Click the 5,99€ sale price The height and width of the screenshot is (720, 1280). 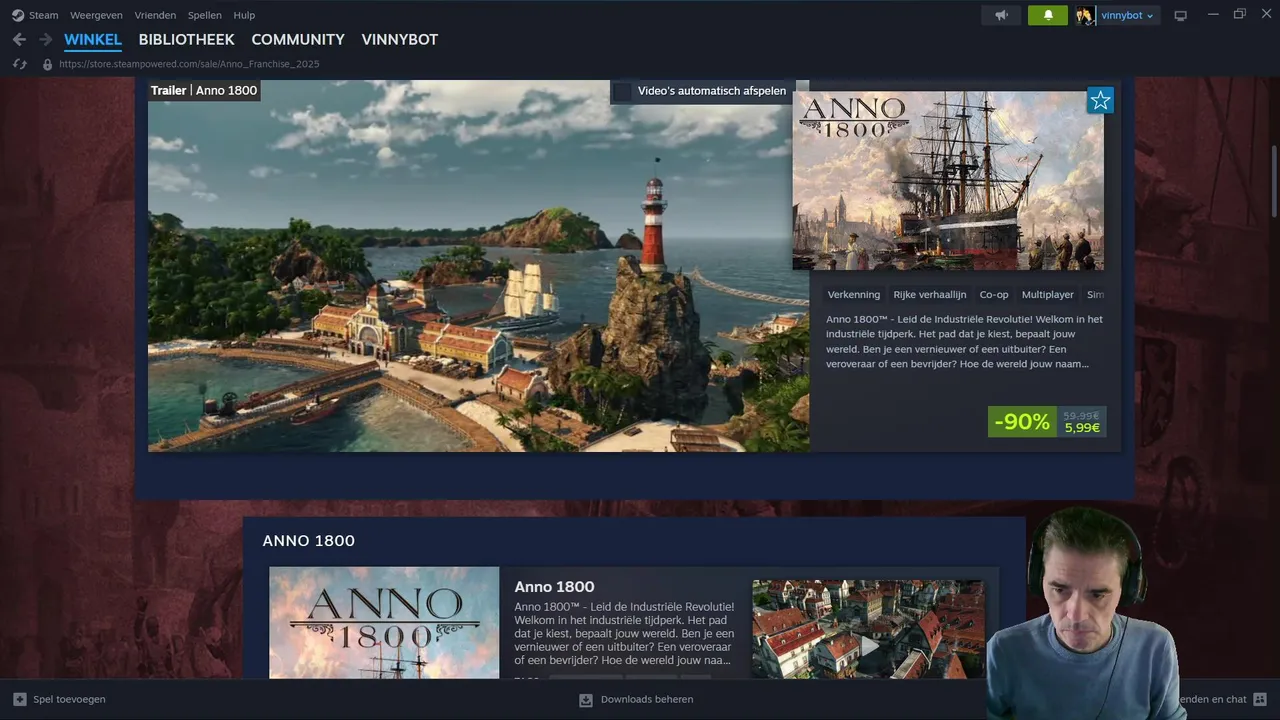(1082, 428)
